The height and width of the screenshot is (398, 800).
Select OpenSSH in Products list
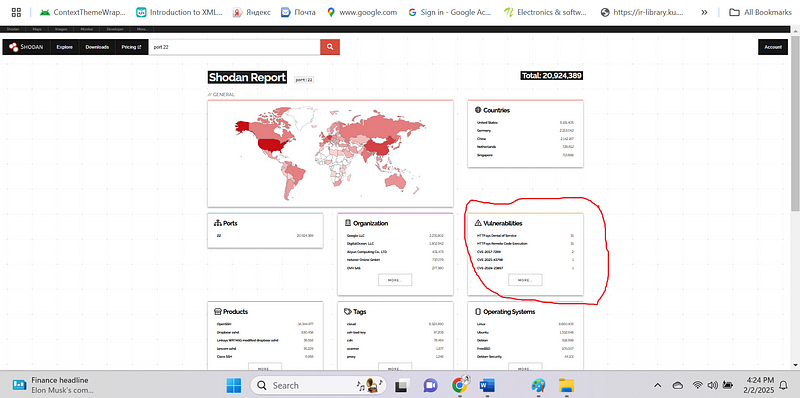[x=223, y=324]
